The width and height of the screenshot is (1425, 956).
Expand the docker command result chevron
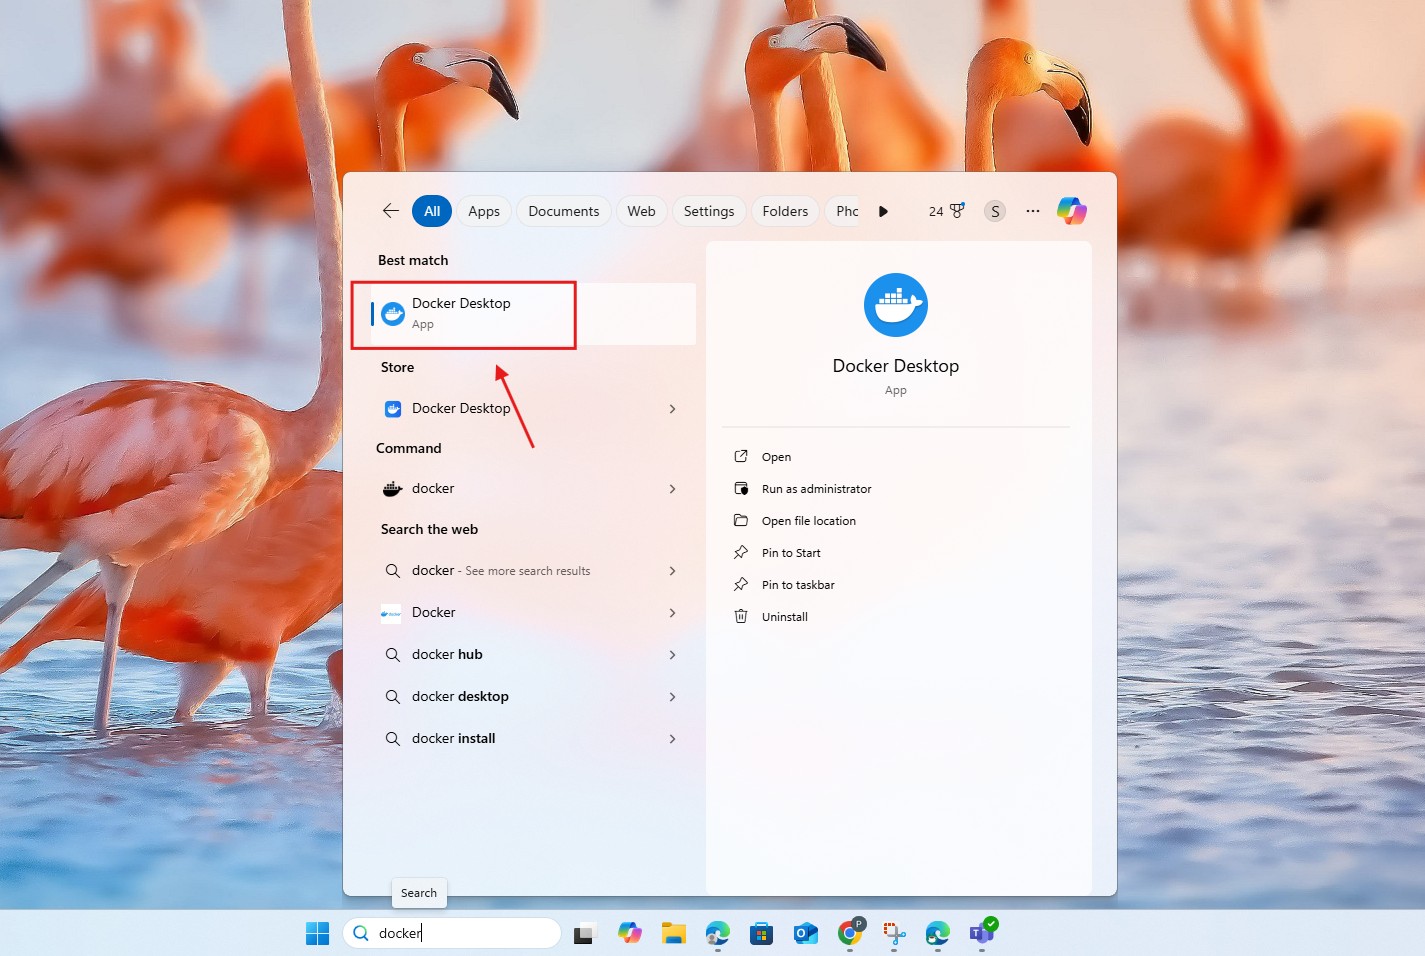click(x=672, y=489)
